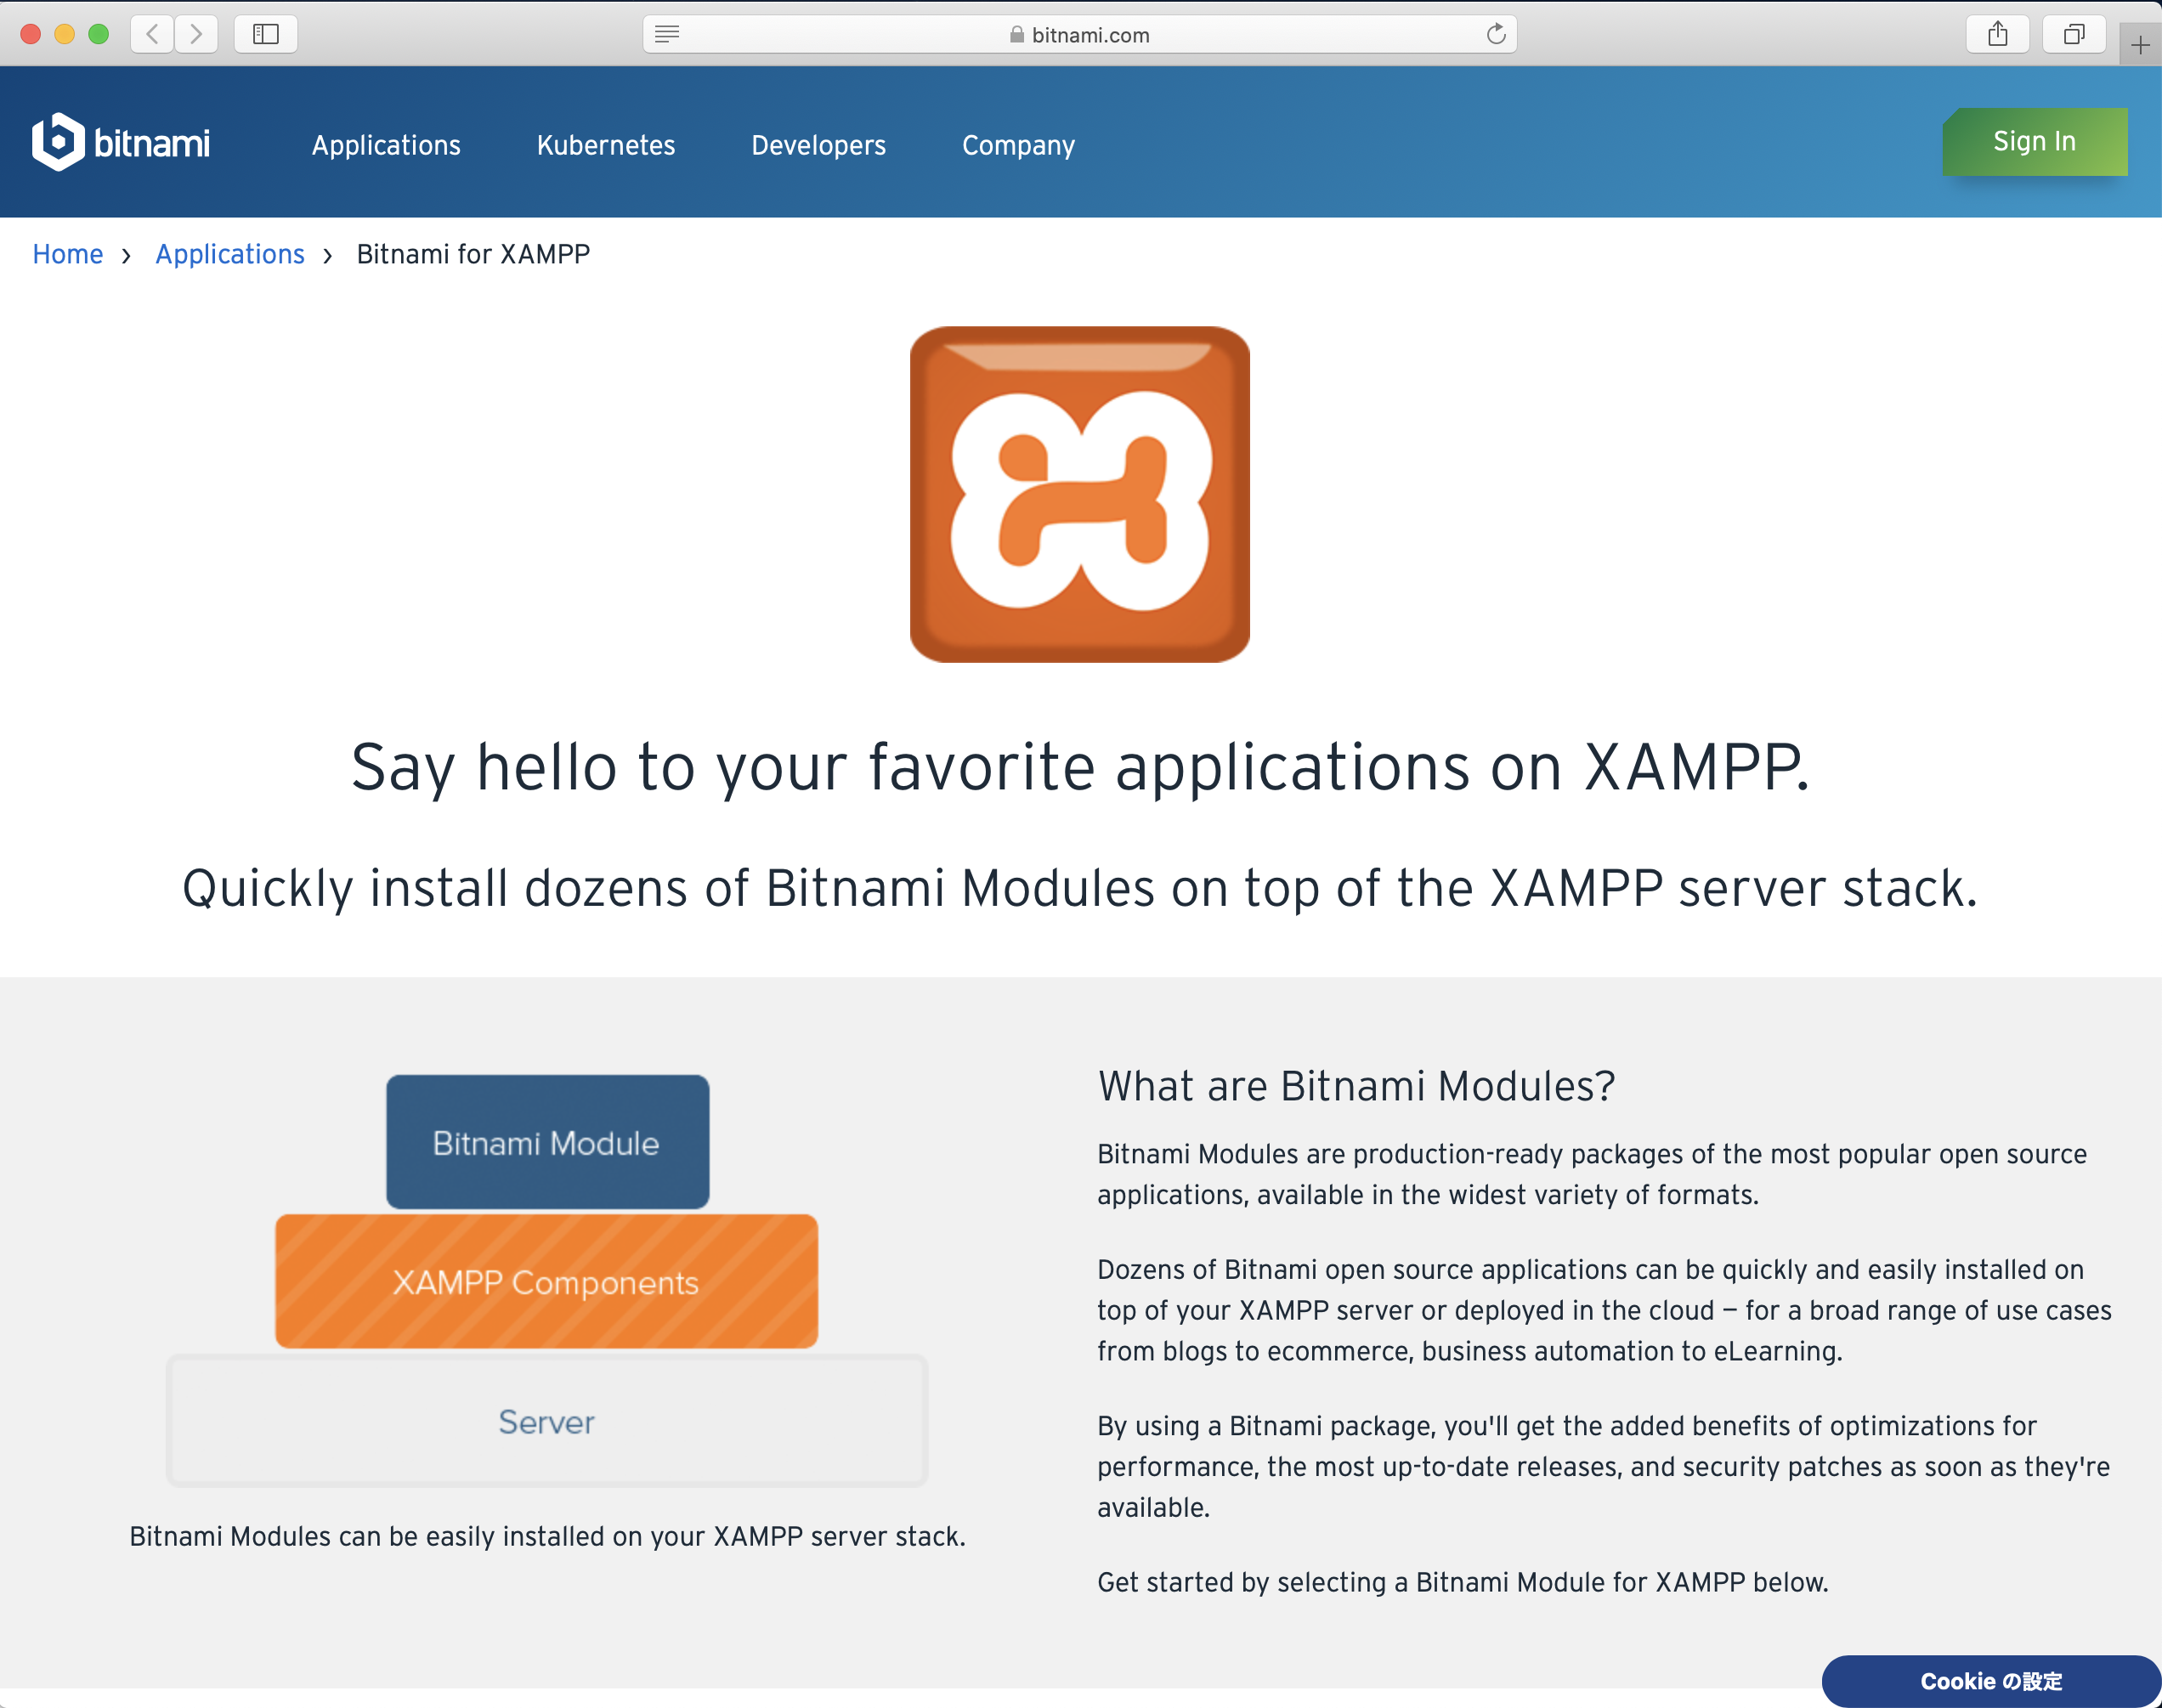The image size is (2162, 1708).
Task: Click the Reader view icon in address bar
Action: (x=667, y=34)
